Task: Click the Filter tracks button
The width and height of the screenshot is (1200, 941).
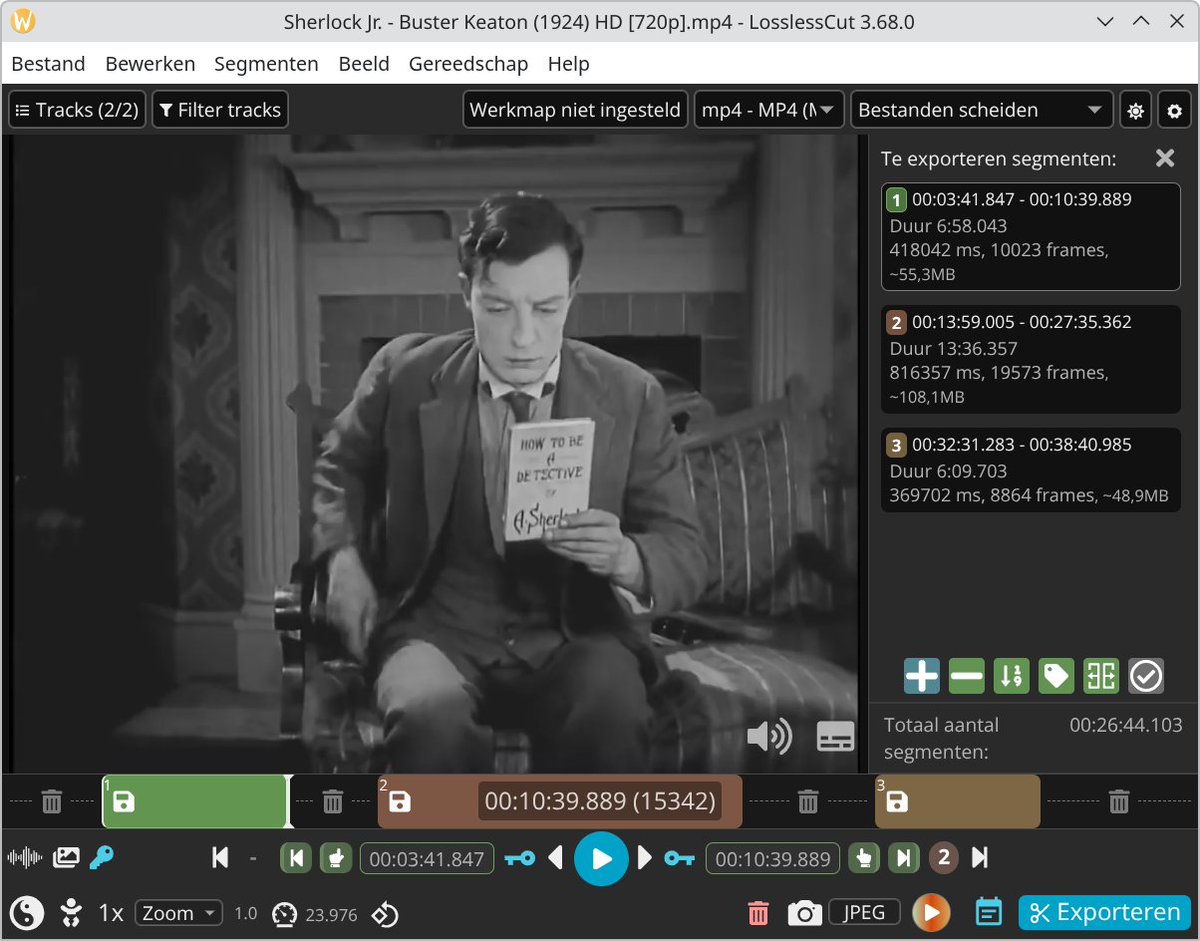Action: (220, 110)
